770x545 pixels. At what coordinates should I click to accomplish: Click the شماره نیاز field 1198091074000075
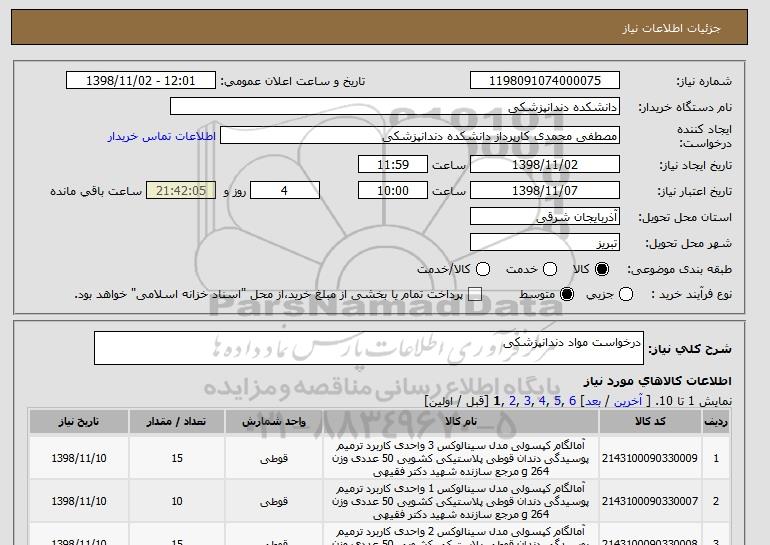545,81
